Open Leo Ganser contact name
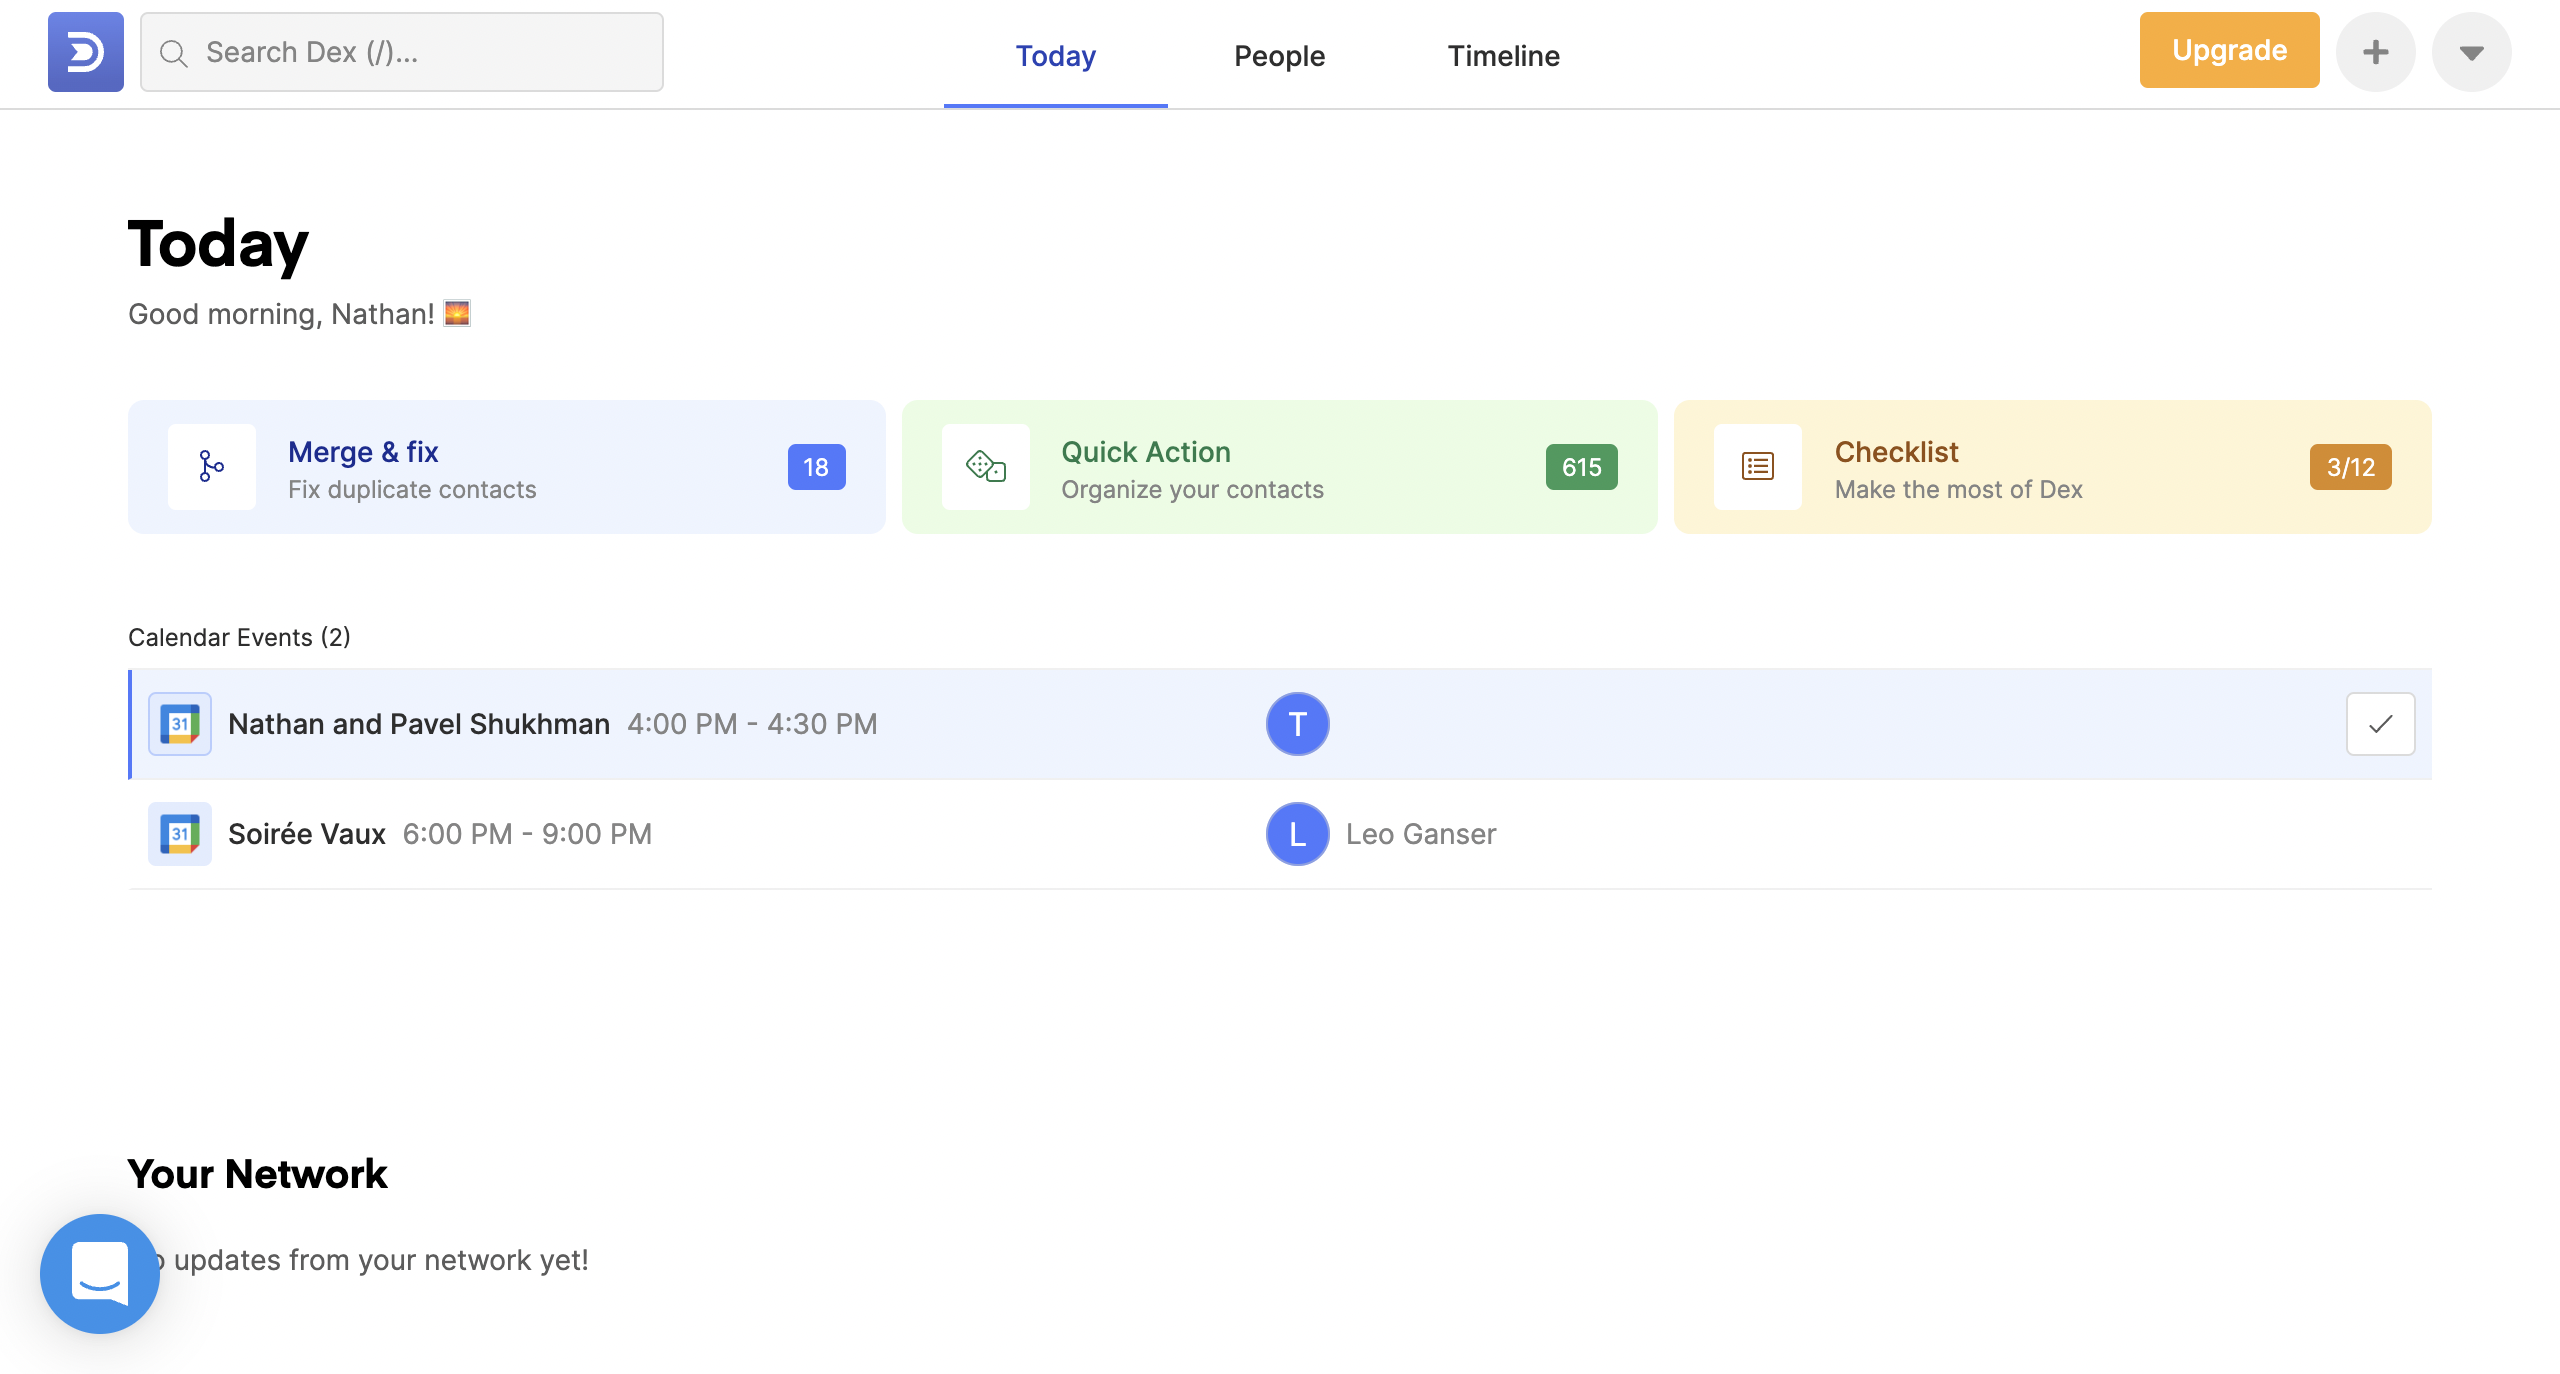2560x1374 pixels. (1421, 834)
